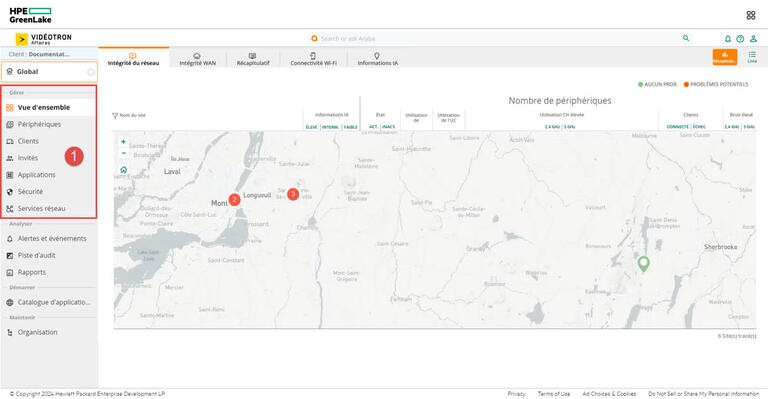Open the Intégrité du réseau tab
768x399 pixels.
pos(133,59)
